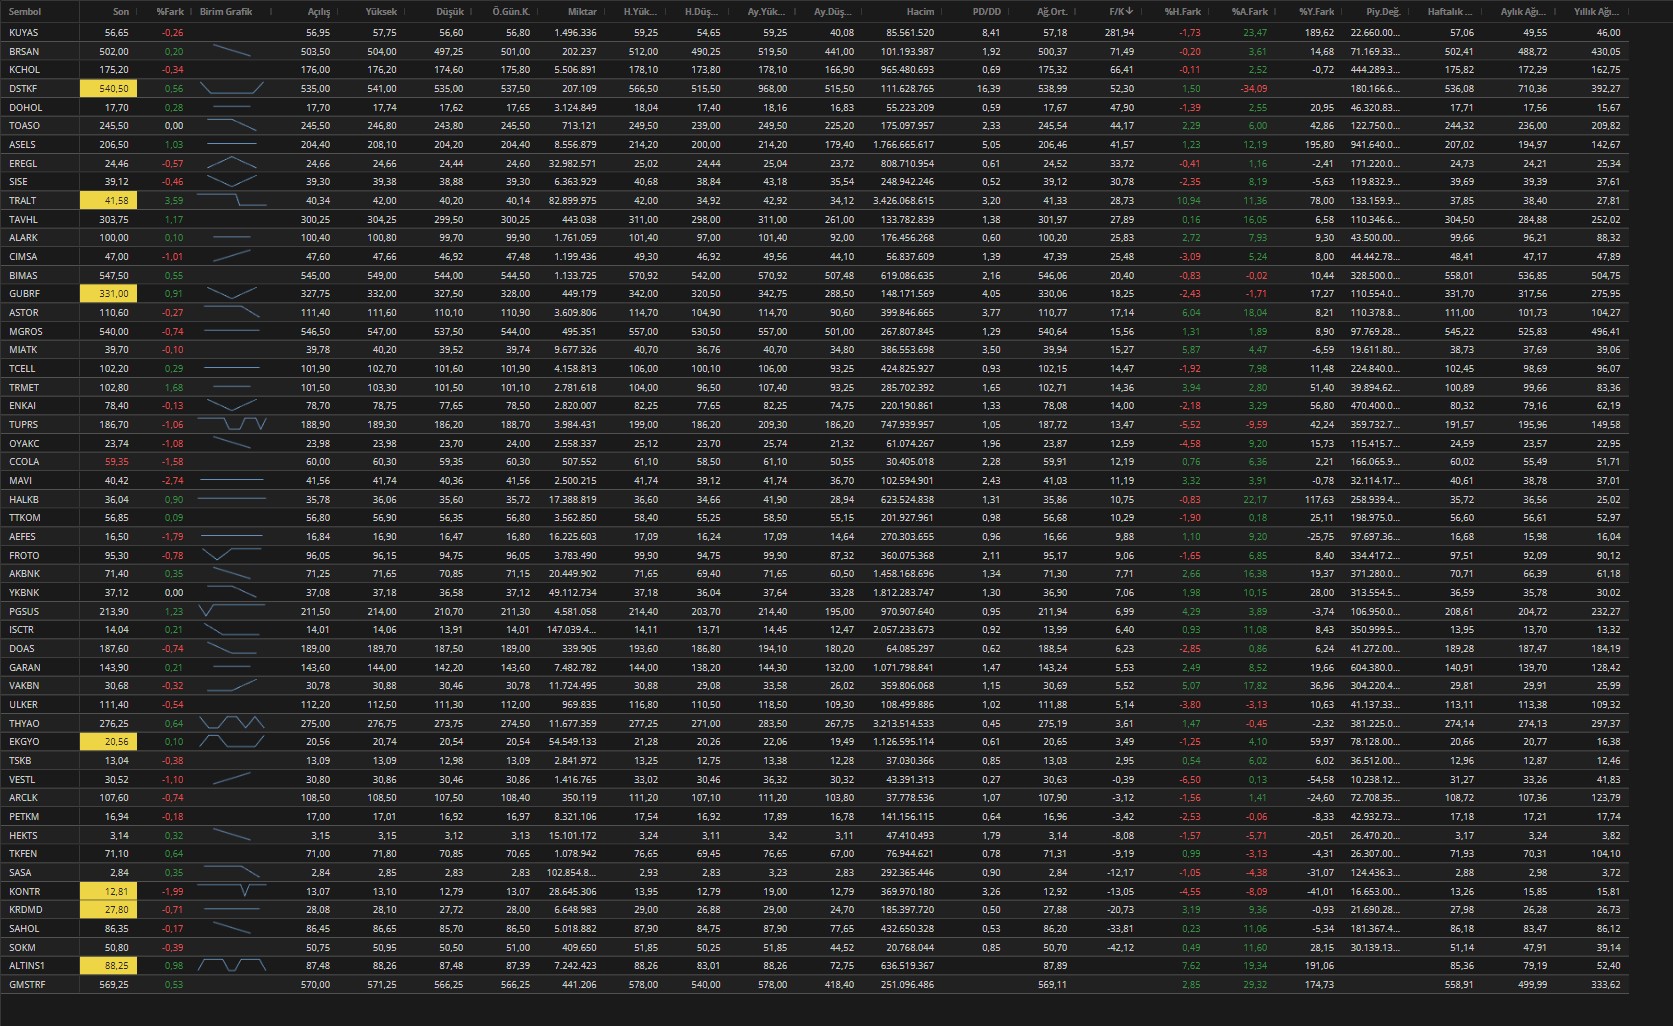Click KUYAS F/K value 281,94
The height and width of the screenshot is (1026, 1673).
tap(1119, 32)
